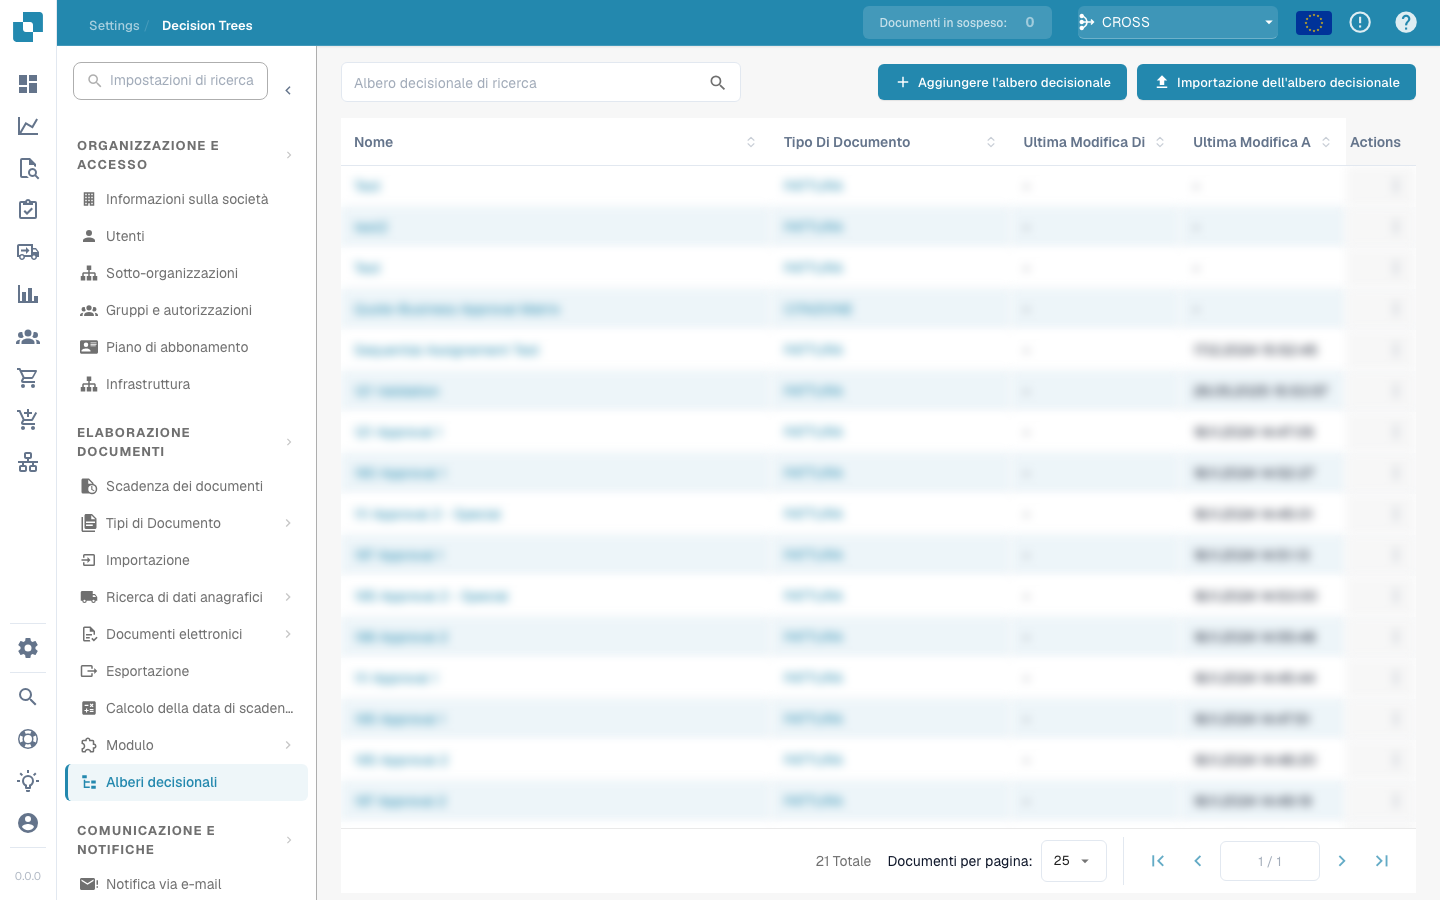Open the support lifebuoy icon
Image resolution: width=1440 pixels, height=900 pixels.
pos(28,739)
